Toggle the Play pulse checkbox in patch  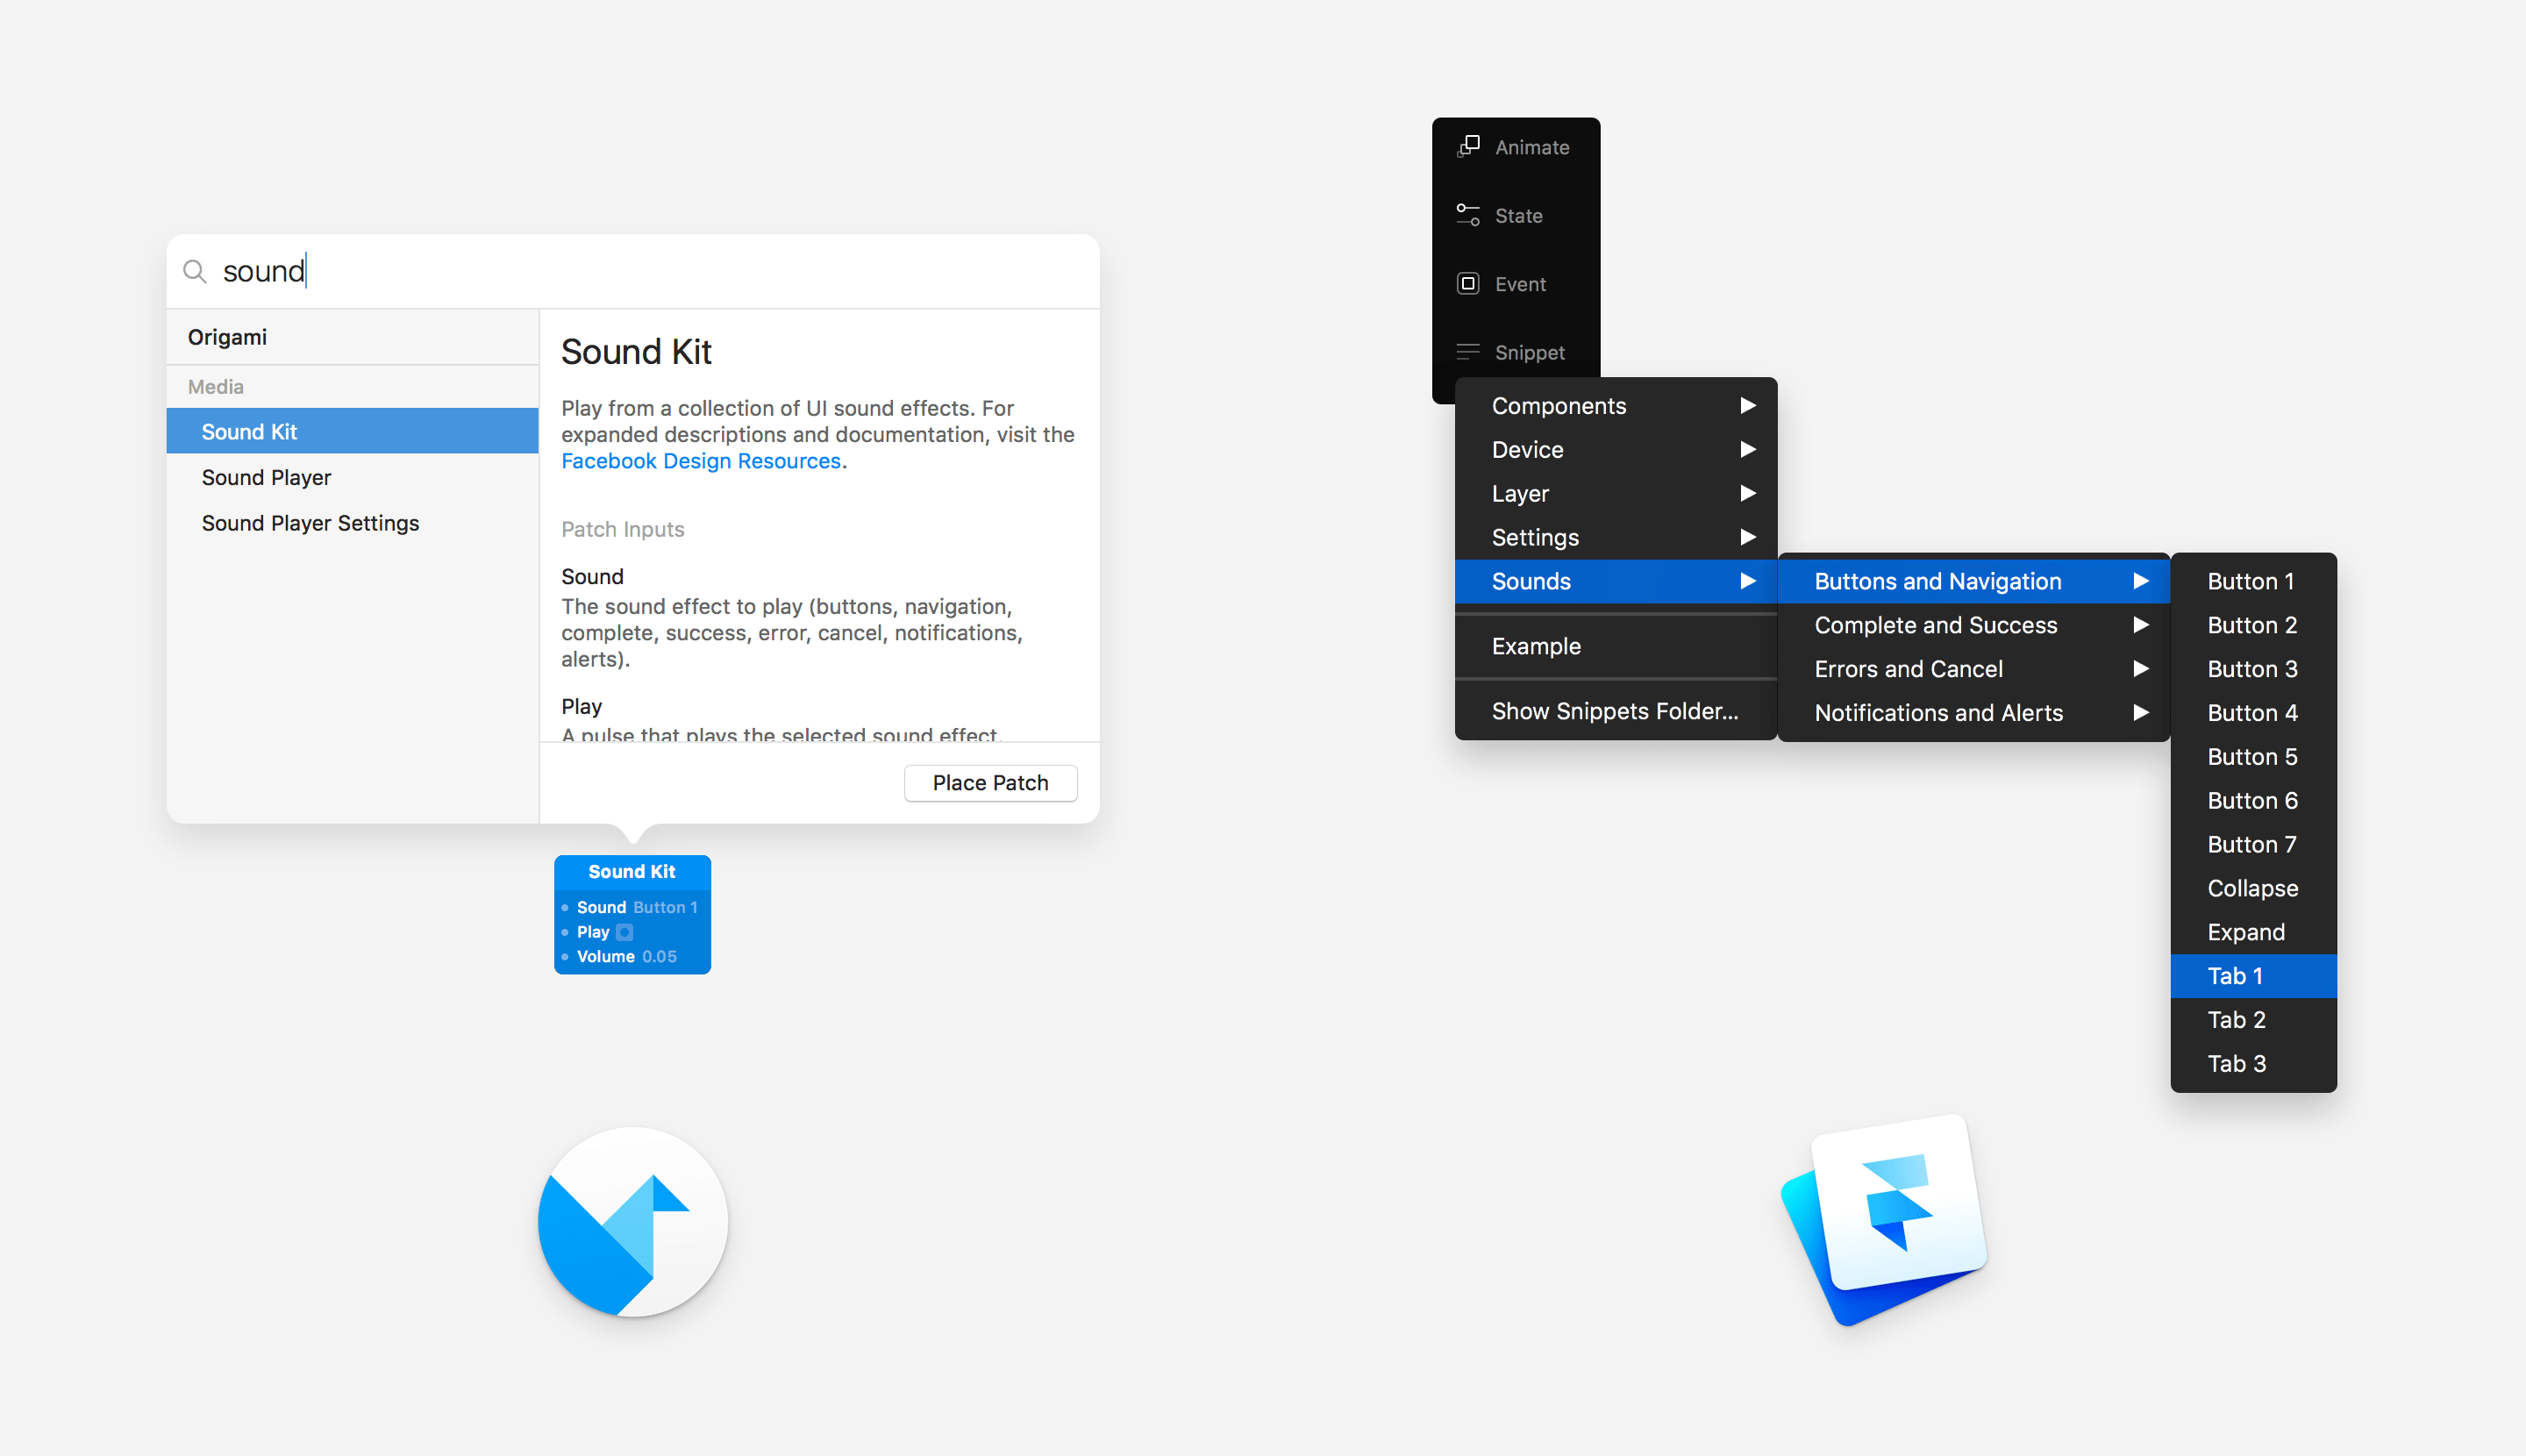pyautogui.click(x=625, y=932)
